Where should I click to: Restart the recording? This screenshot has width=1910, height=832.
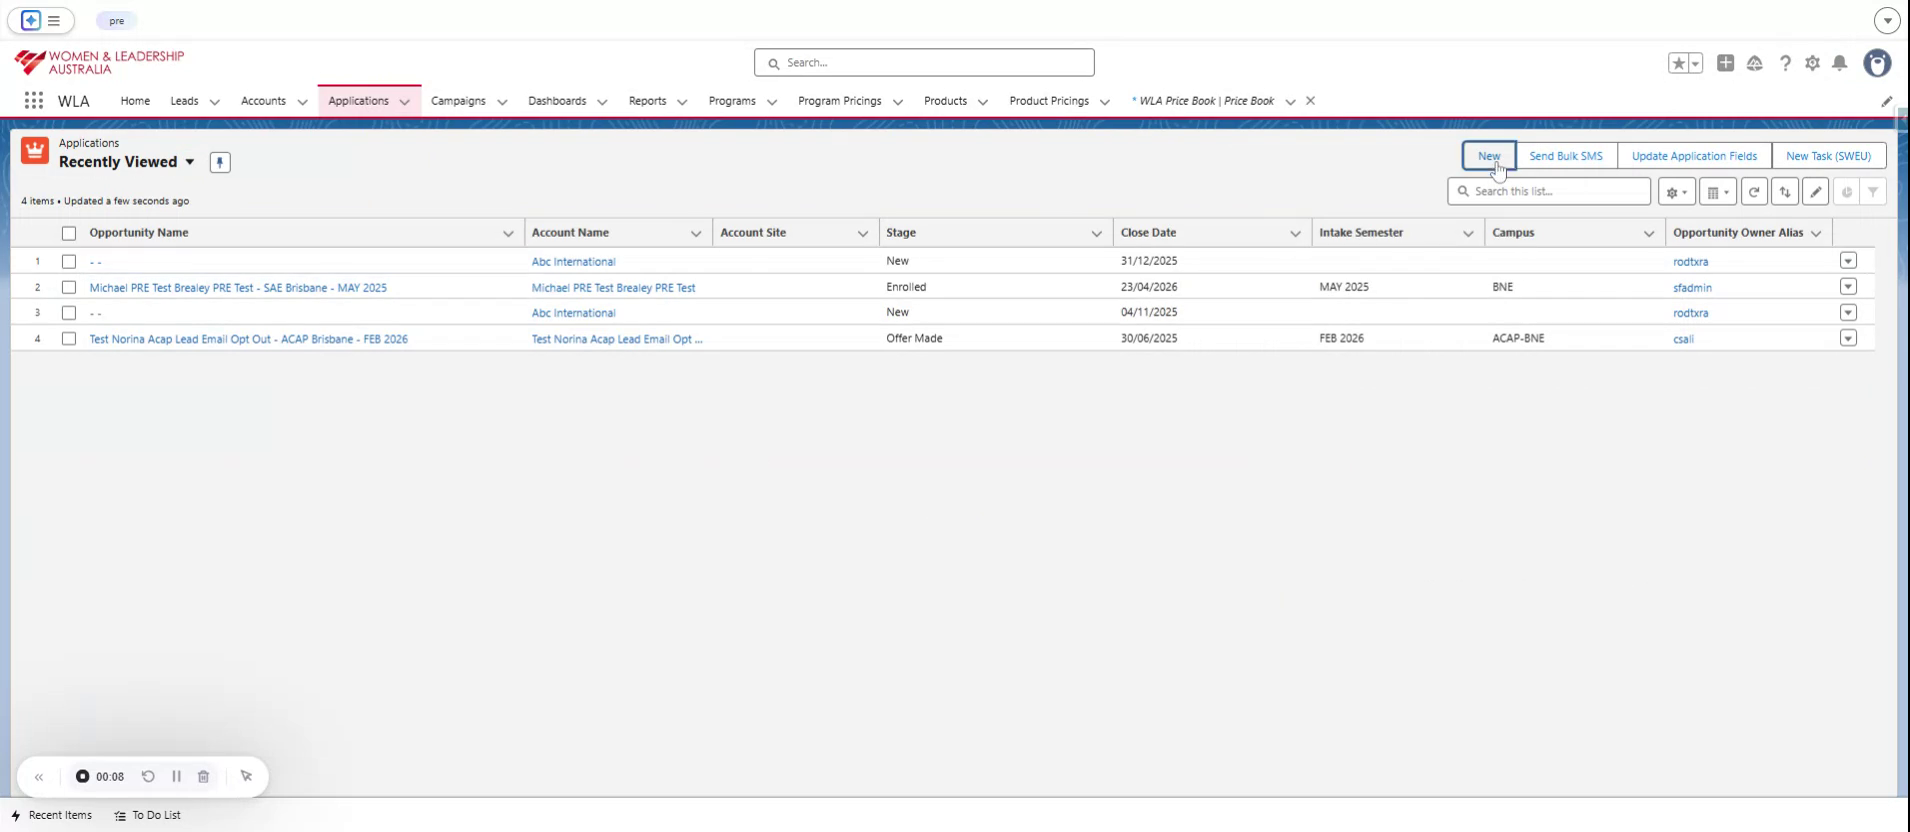[148, 777]
